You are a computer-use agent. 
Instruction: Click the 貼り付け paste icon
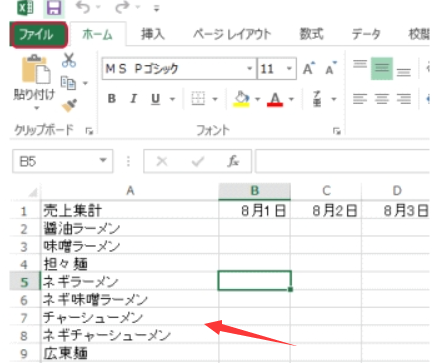pos(36,70)
